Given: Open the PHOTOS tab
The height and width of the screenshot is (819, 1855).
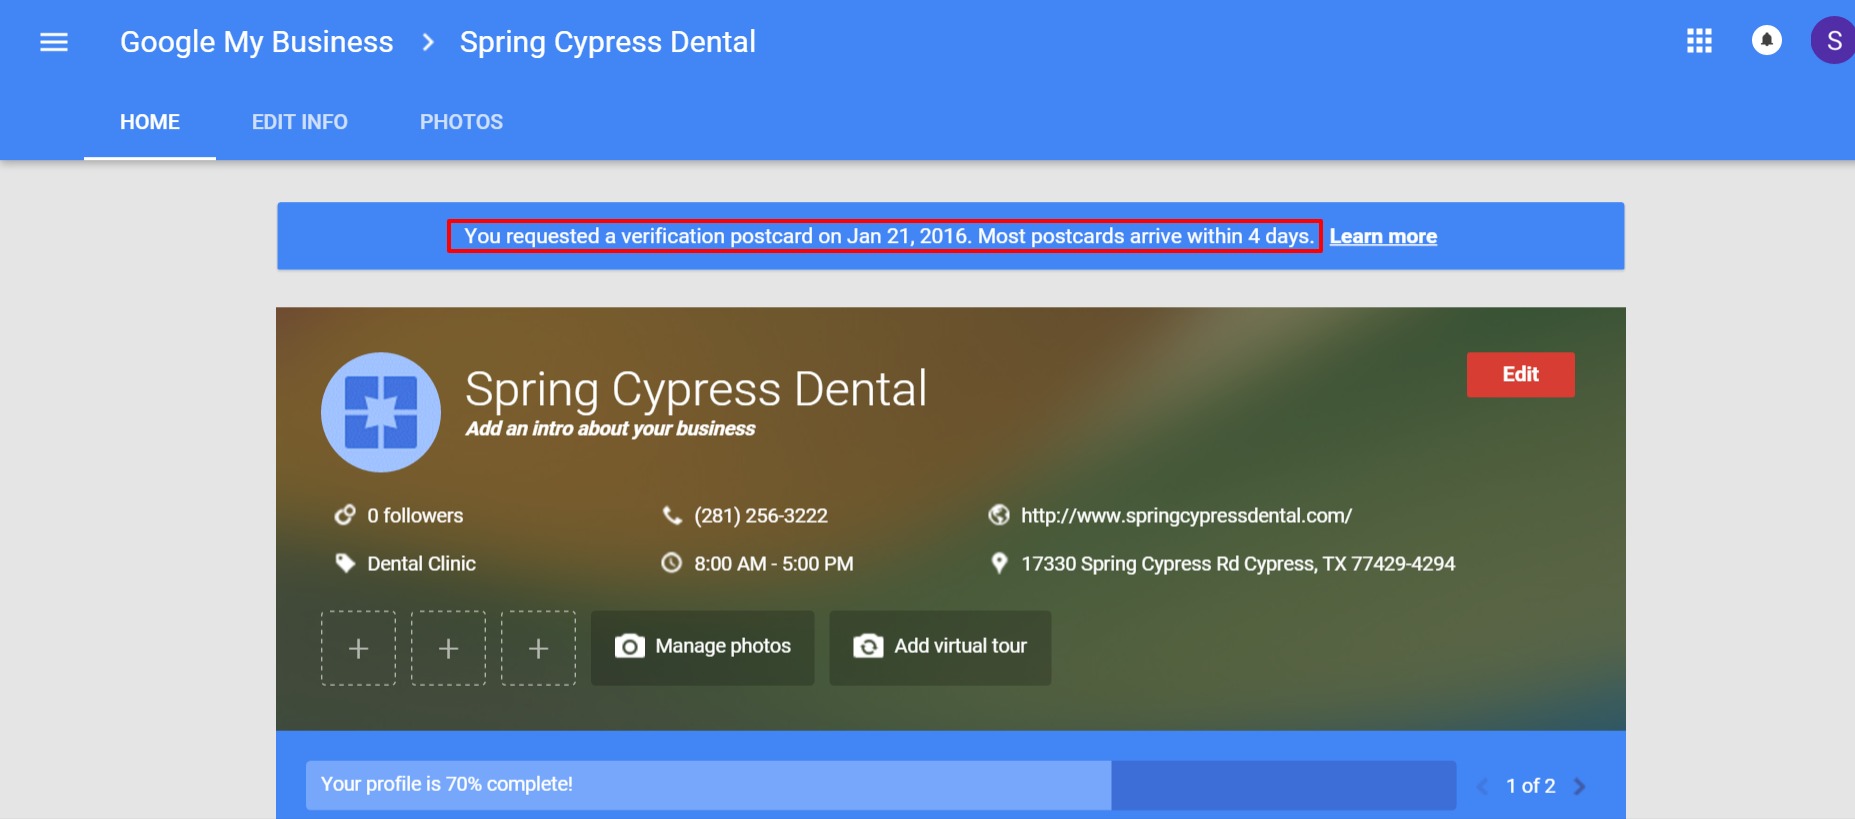Looking at the screenshot, I should (x=461, y=122).
